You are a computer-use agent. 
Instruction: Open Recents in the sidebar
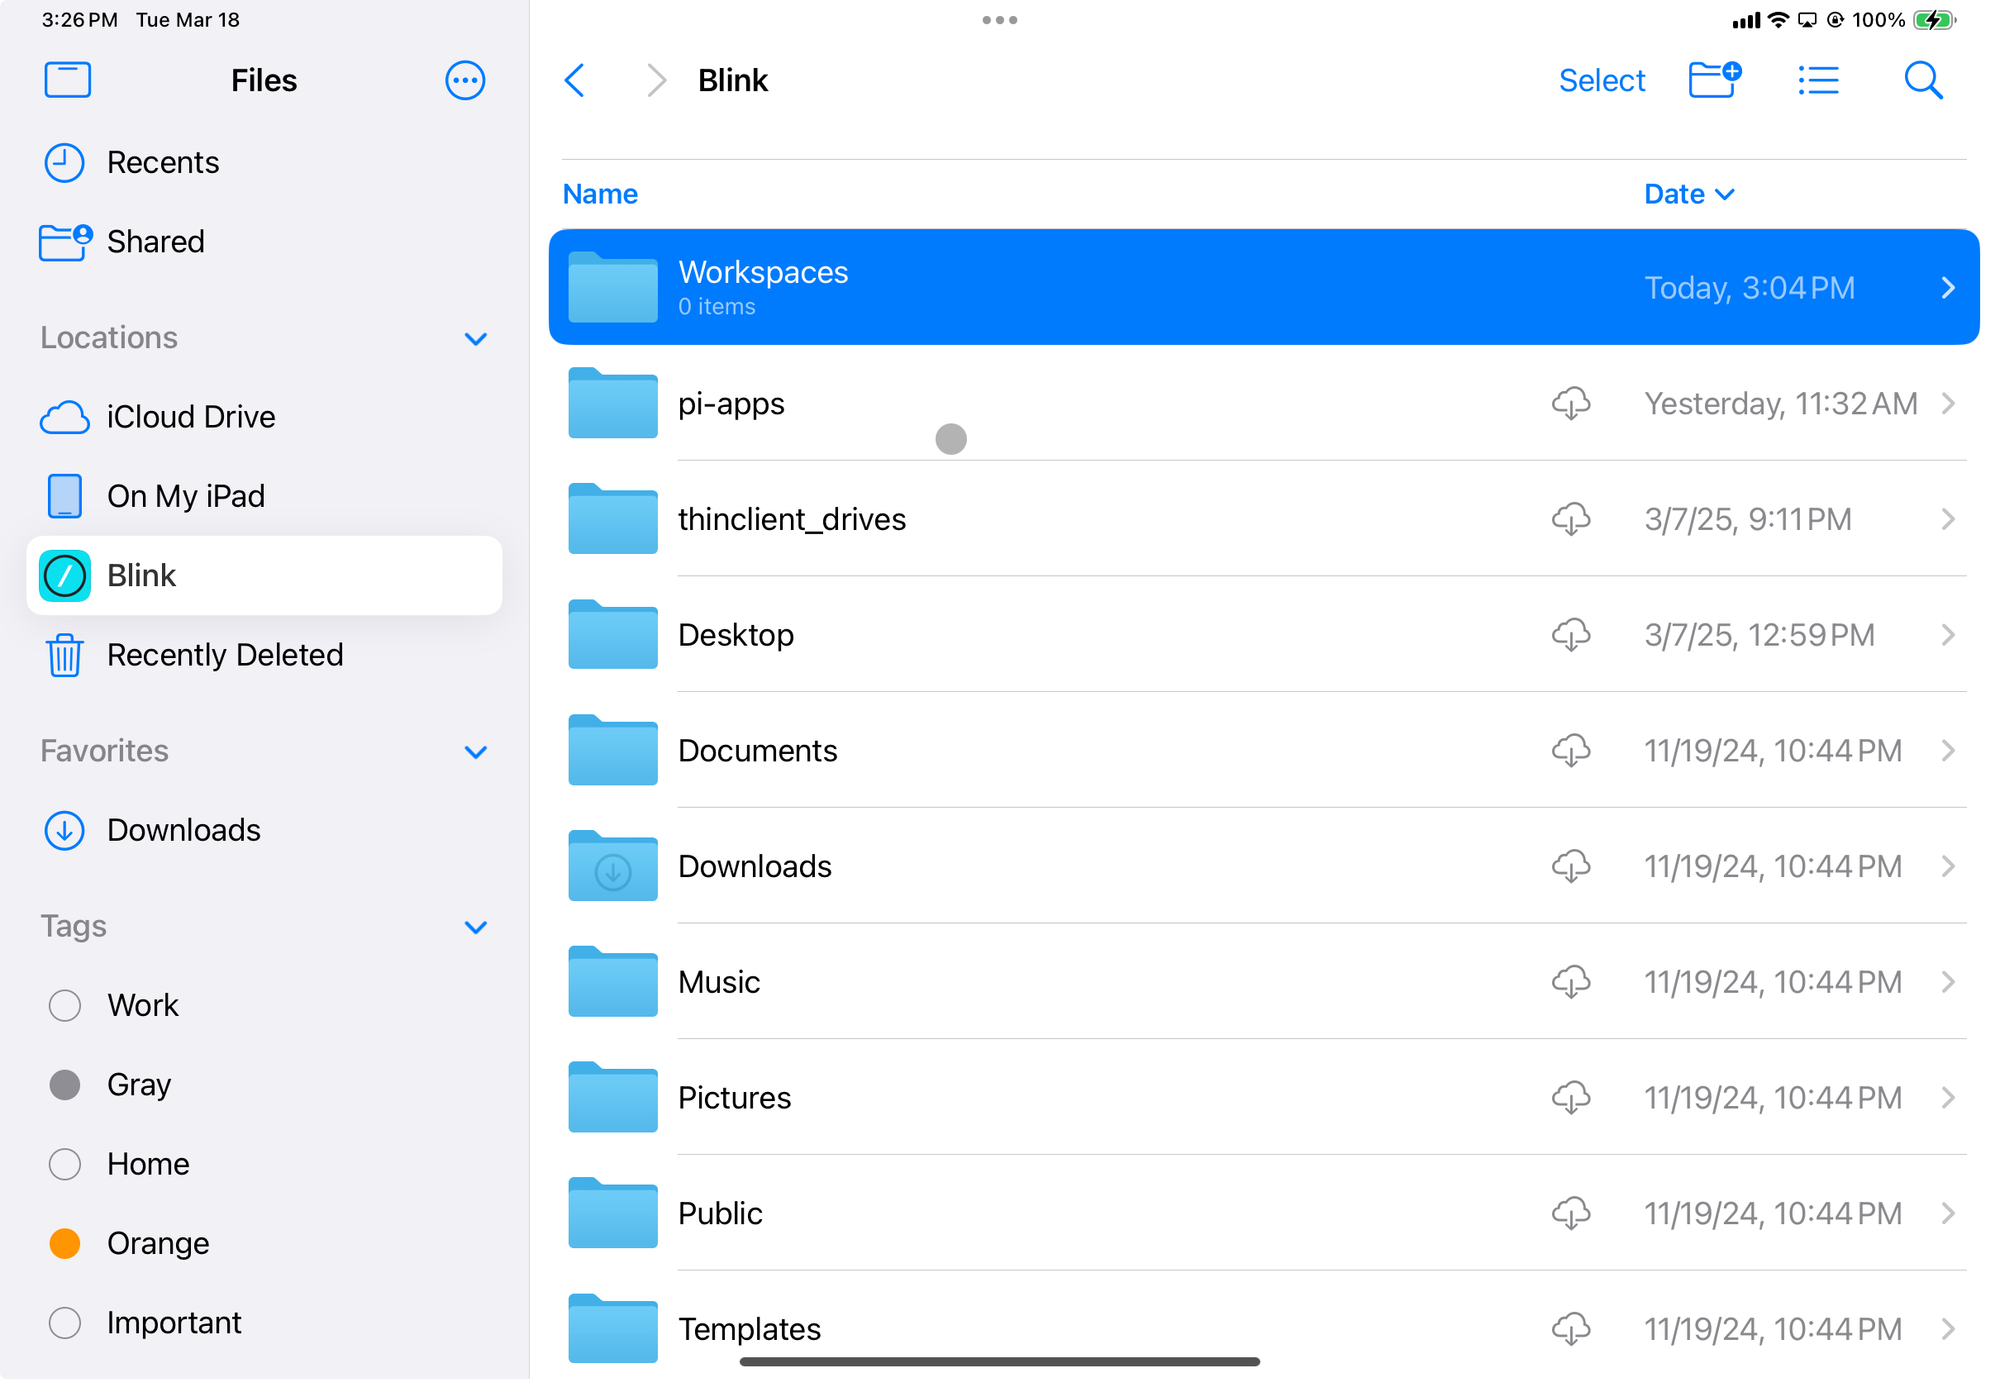click(264, 162)
